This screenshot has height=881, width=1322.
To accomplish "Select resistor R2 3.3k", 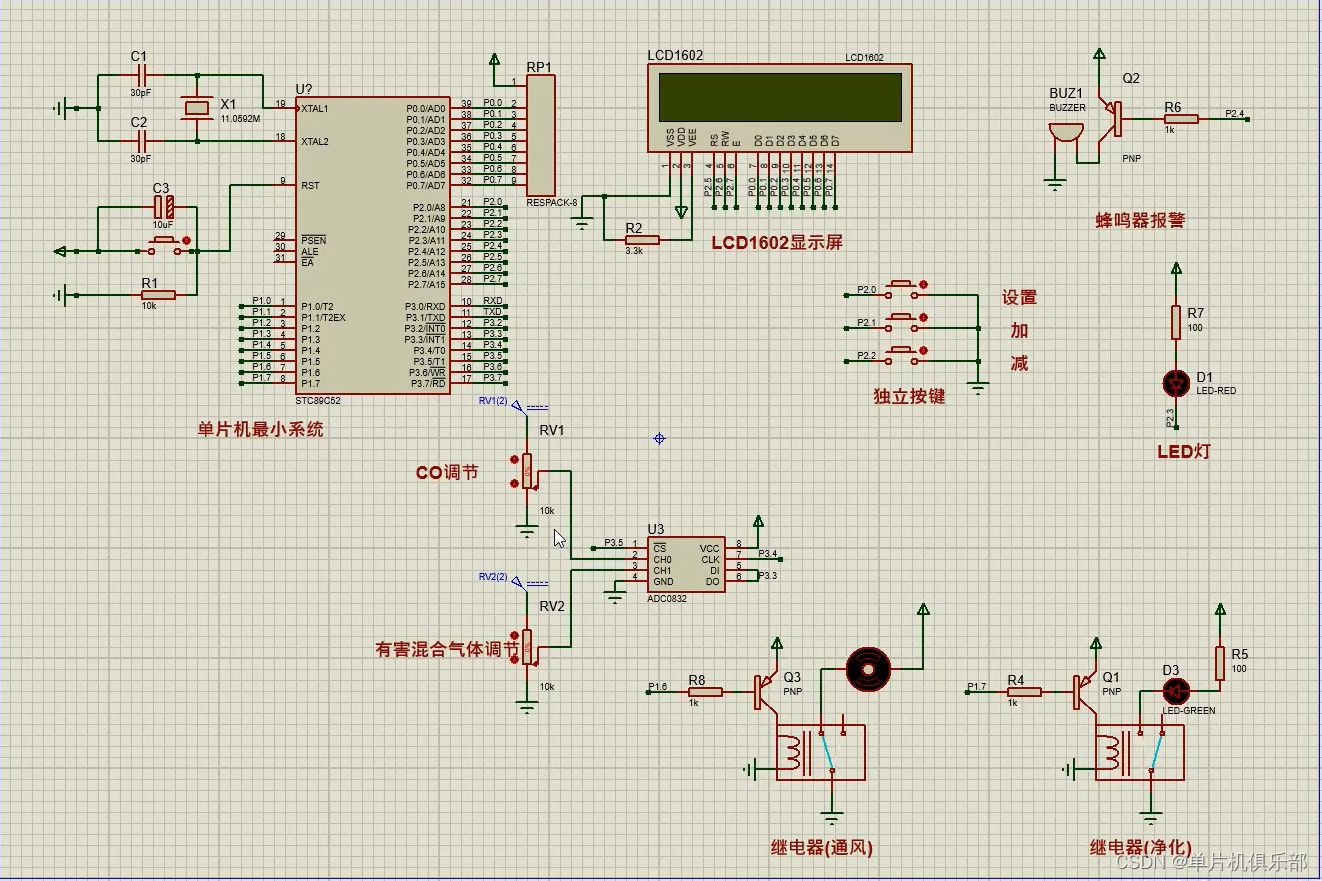I will coord(642,239).
